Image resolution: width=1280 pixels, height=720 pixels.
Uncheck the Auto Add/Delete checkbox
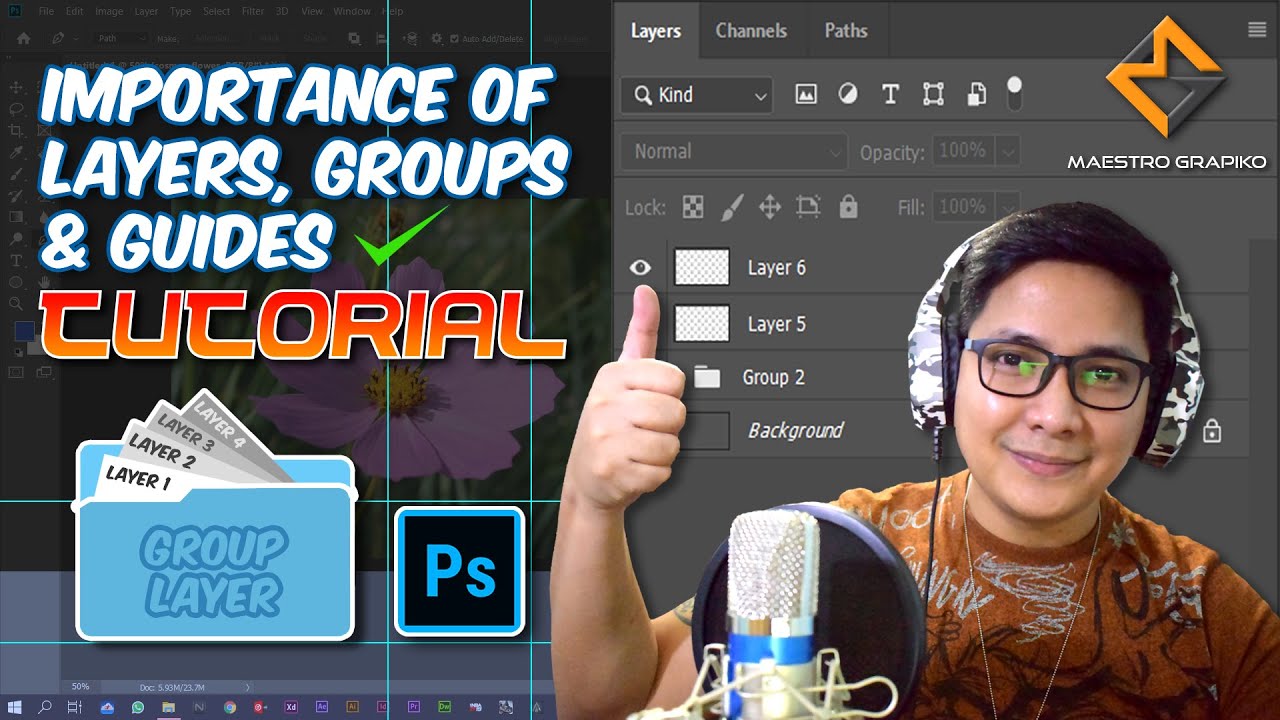(455, 39)
